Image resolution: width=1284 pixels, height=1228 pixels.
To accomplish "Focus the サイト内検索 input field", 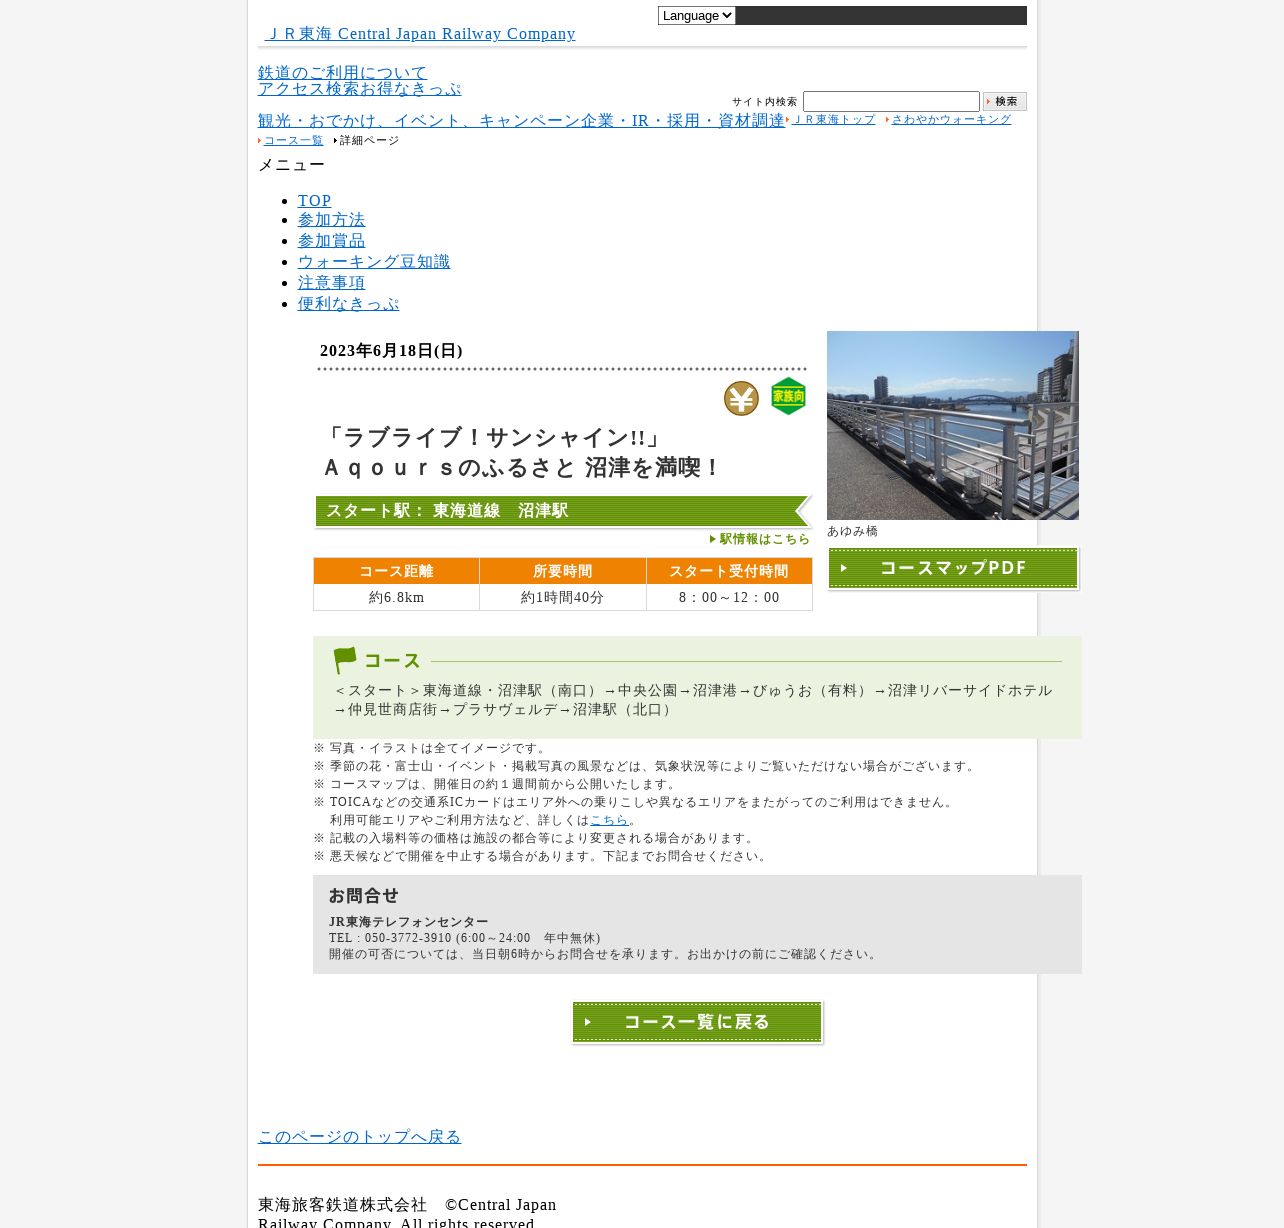I will (891, 101).
